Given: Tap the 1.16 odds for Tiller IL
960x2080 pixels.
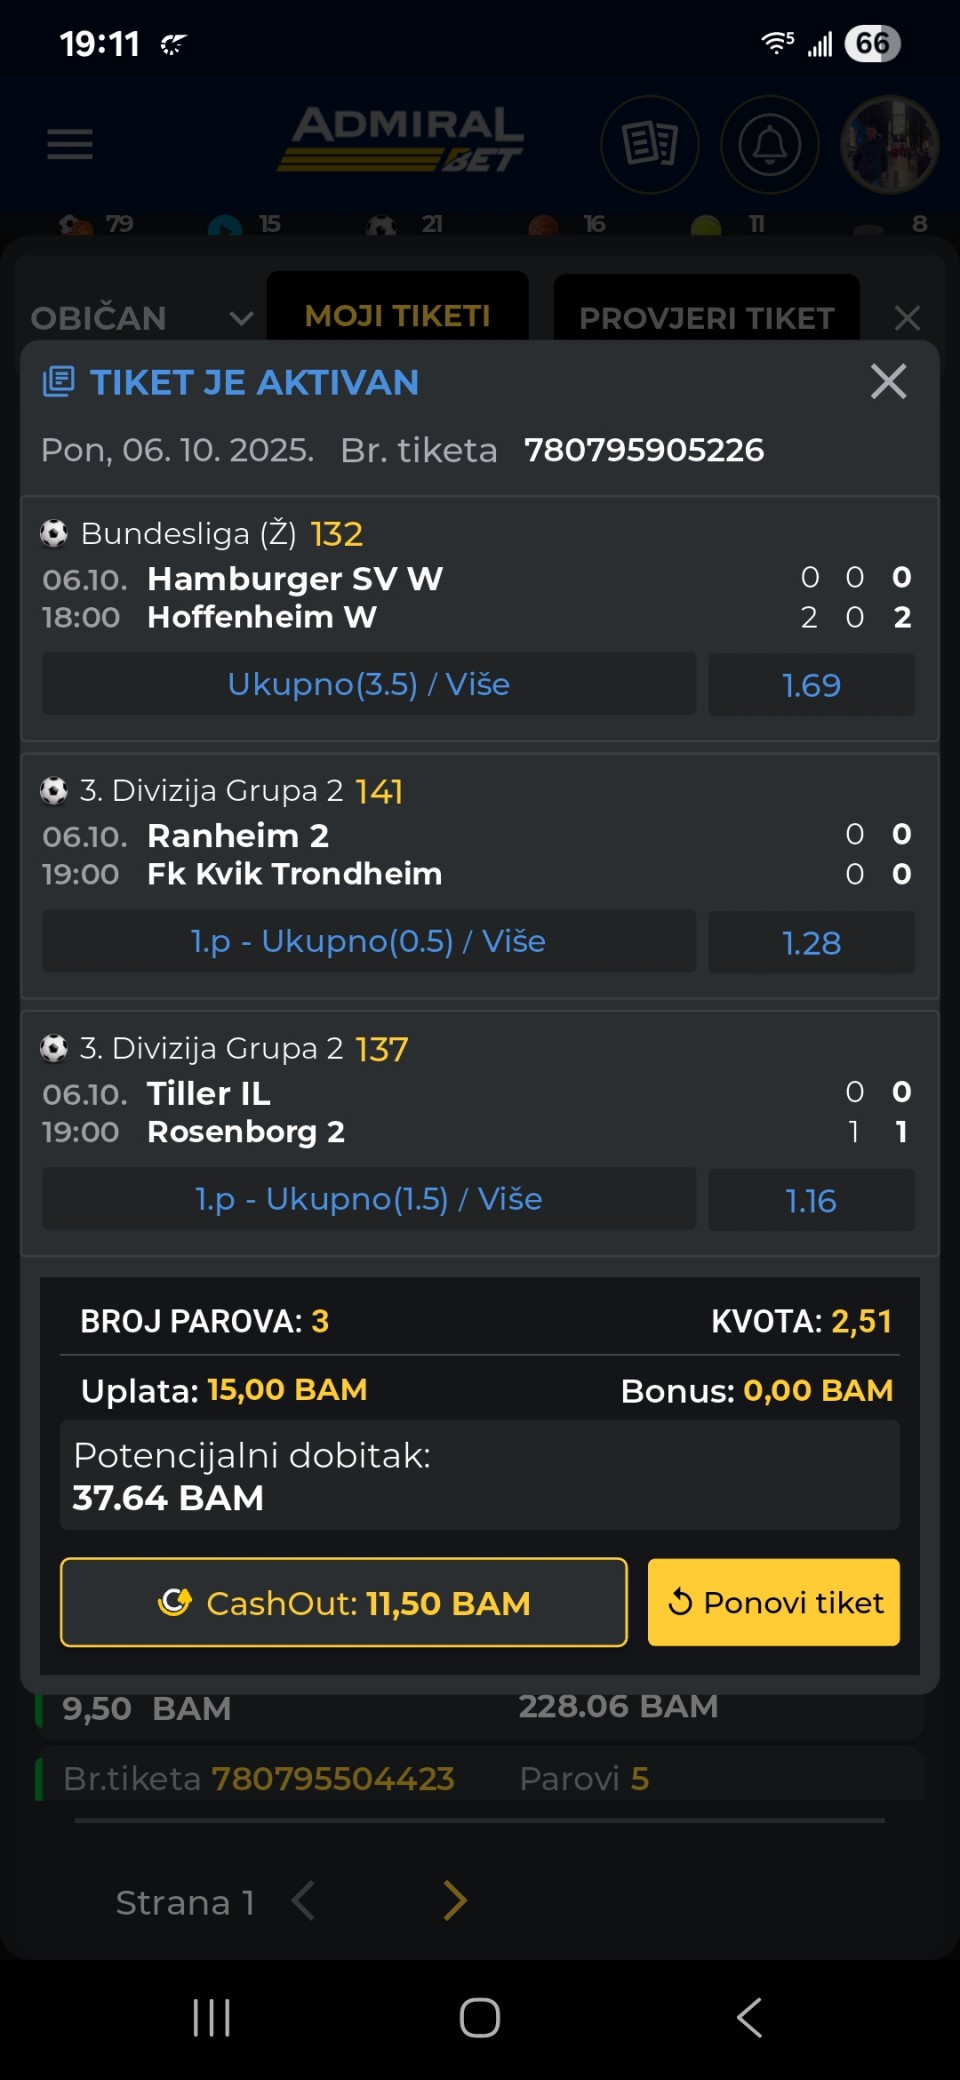Looking at the screenshot, I should pos(811,1200).
